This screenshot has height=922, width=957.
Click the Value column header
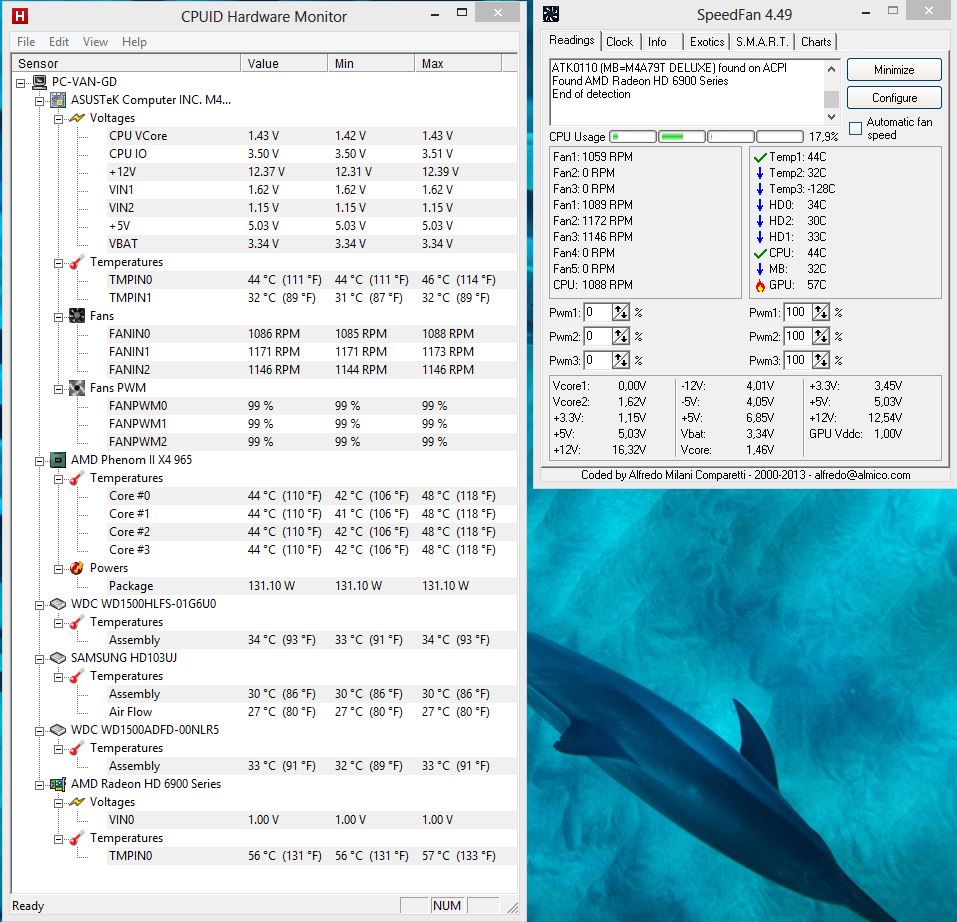(x=284, y=63)
